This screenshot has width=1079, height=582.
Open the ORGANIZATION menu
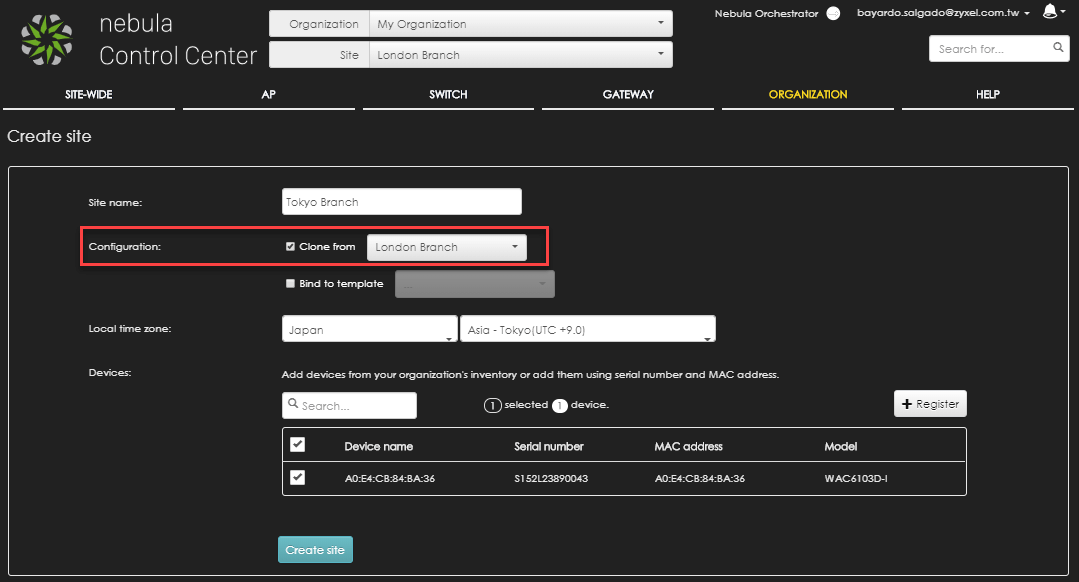click(808, 95)
